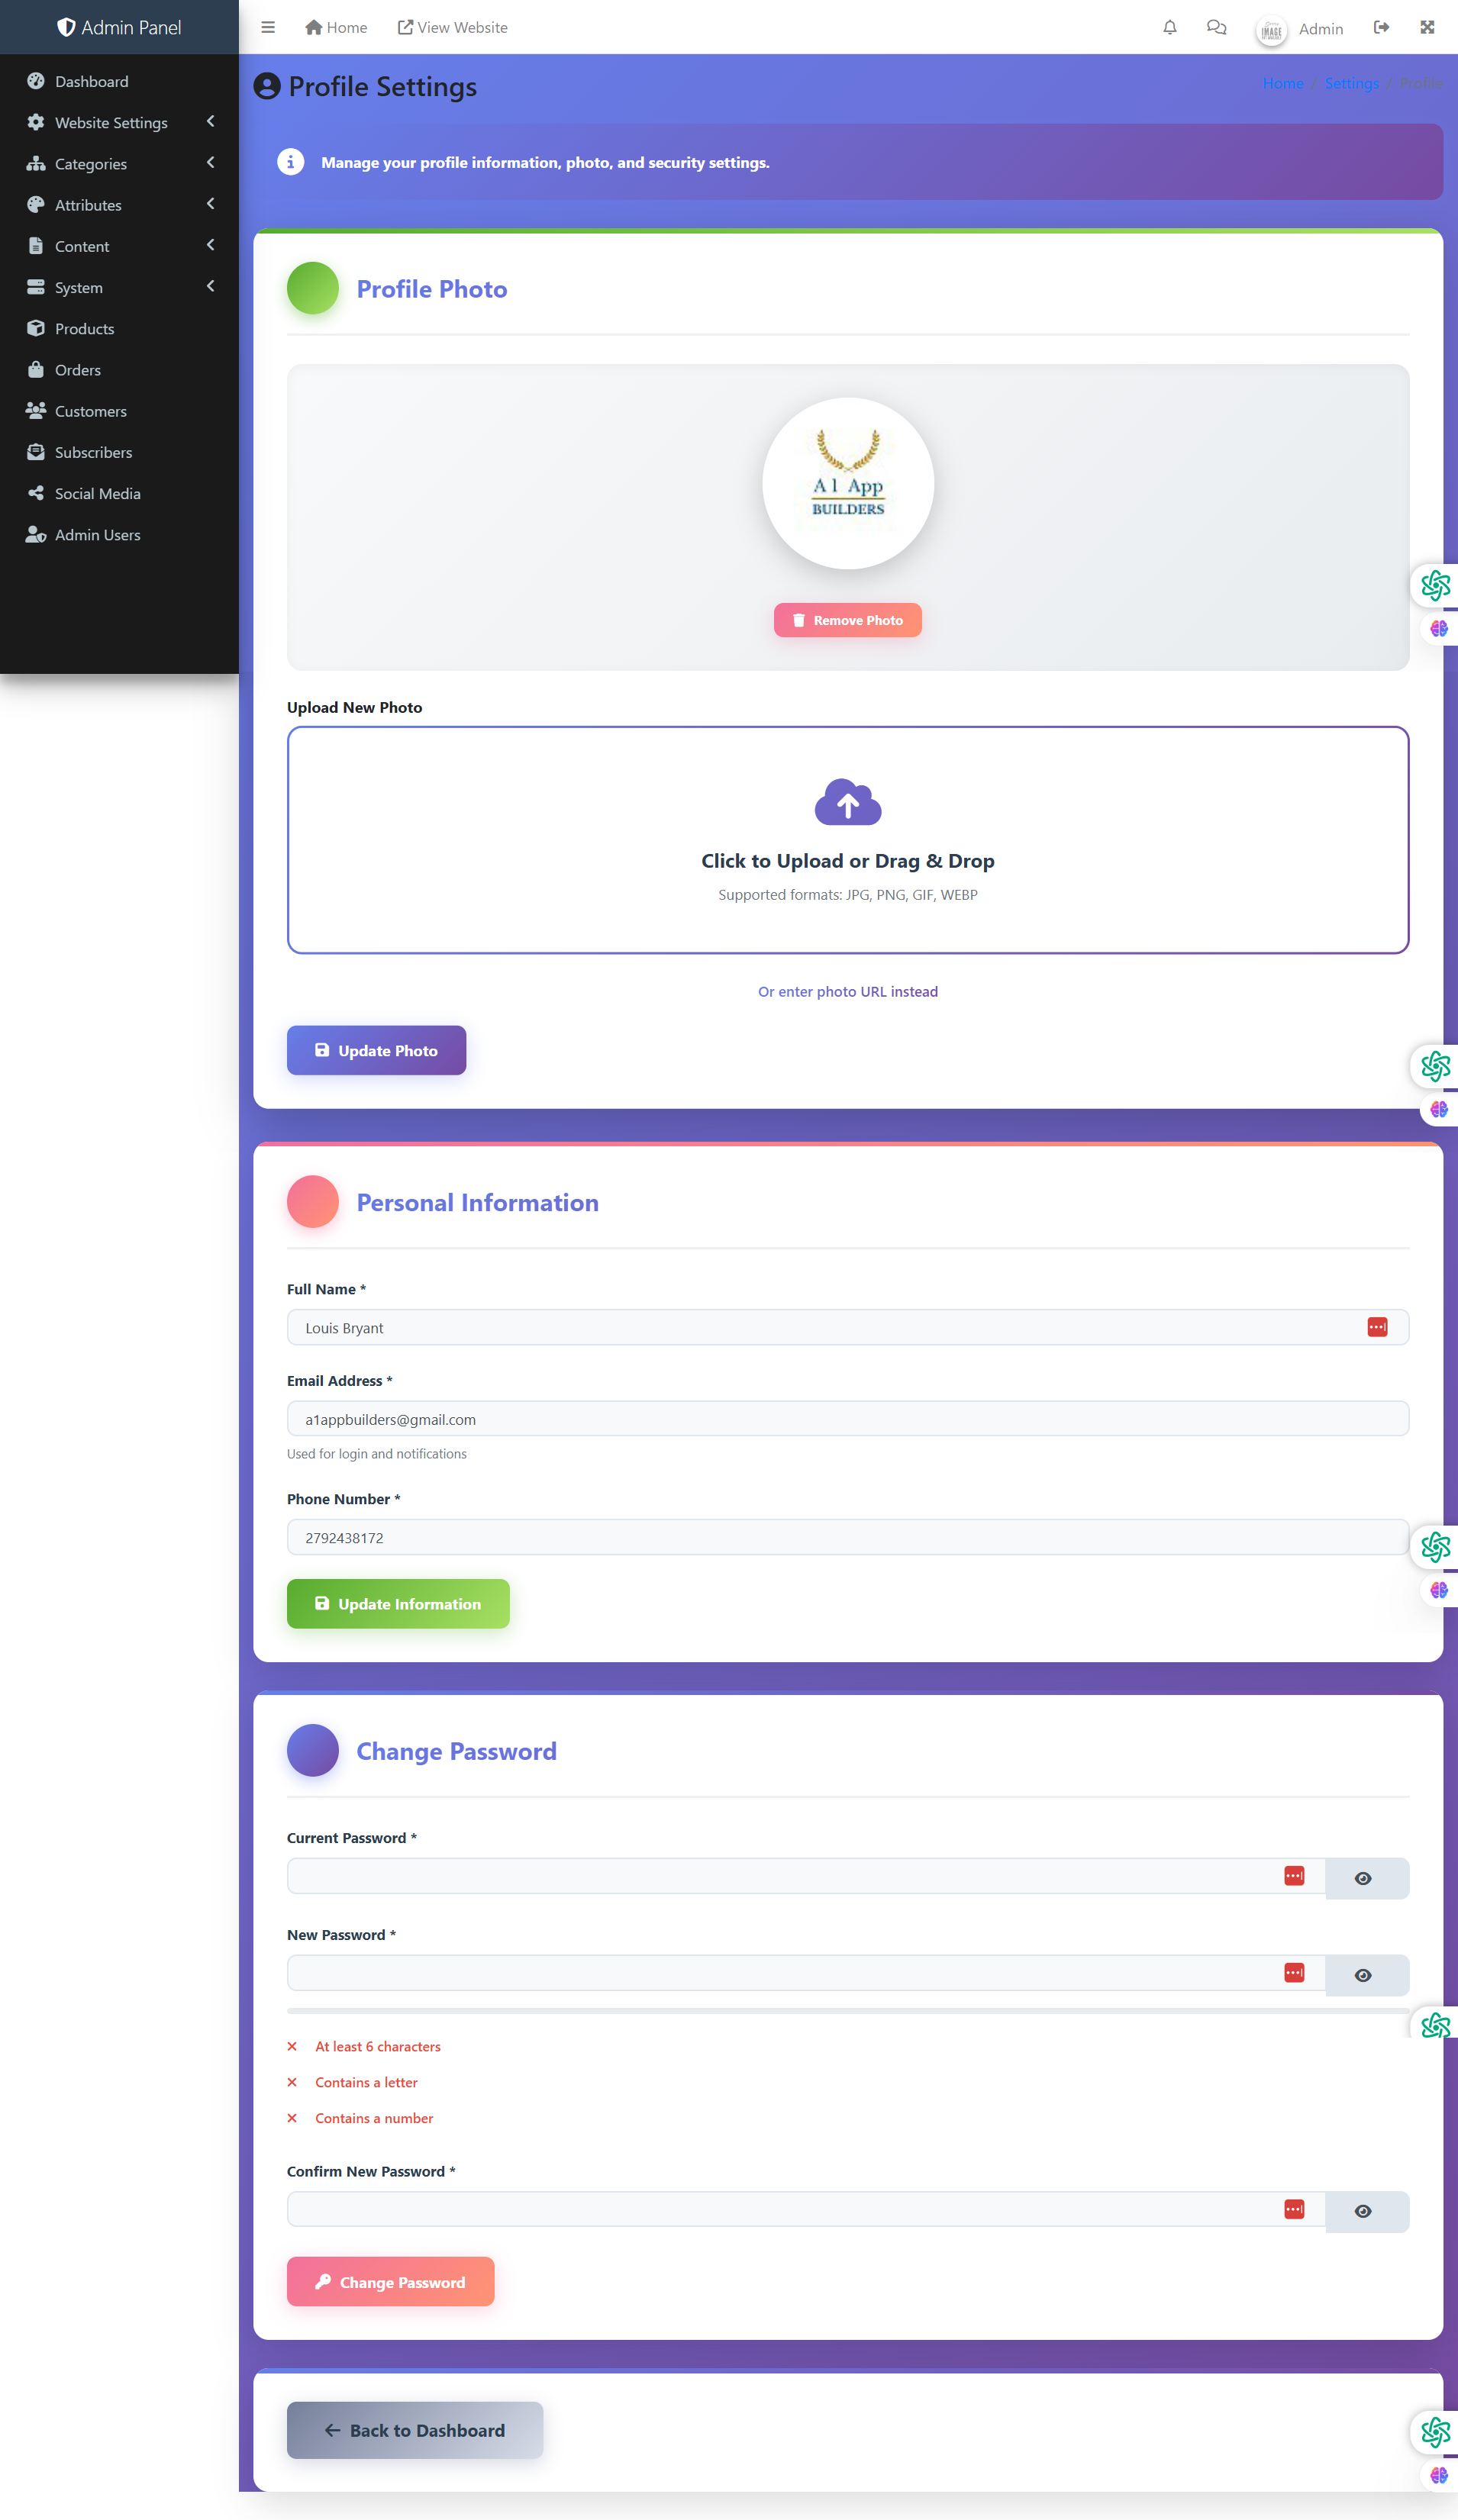The height and width of the screenshot is (2520, 1458).
Task: Open the Products page in sidebar
Action: pos(85,329)
